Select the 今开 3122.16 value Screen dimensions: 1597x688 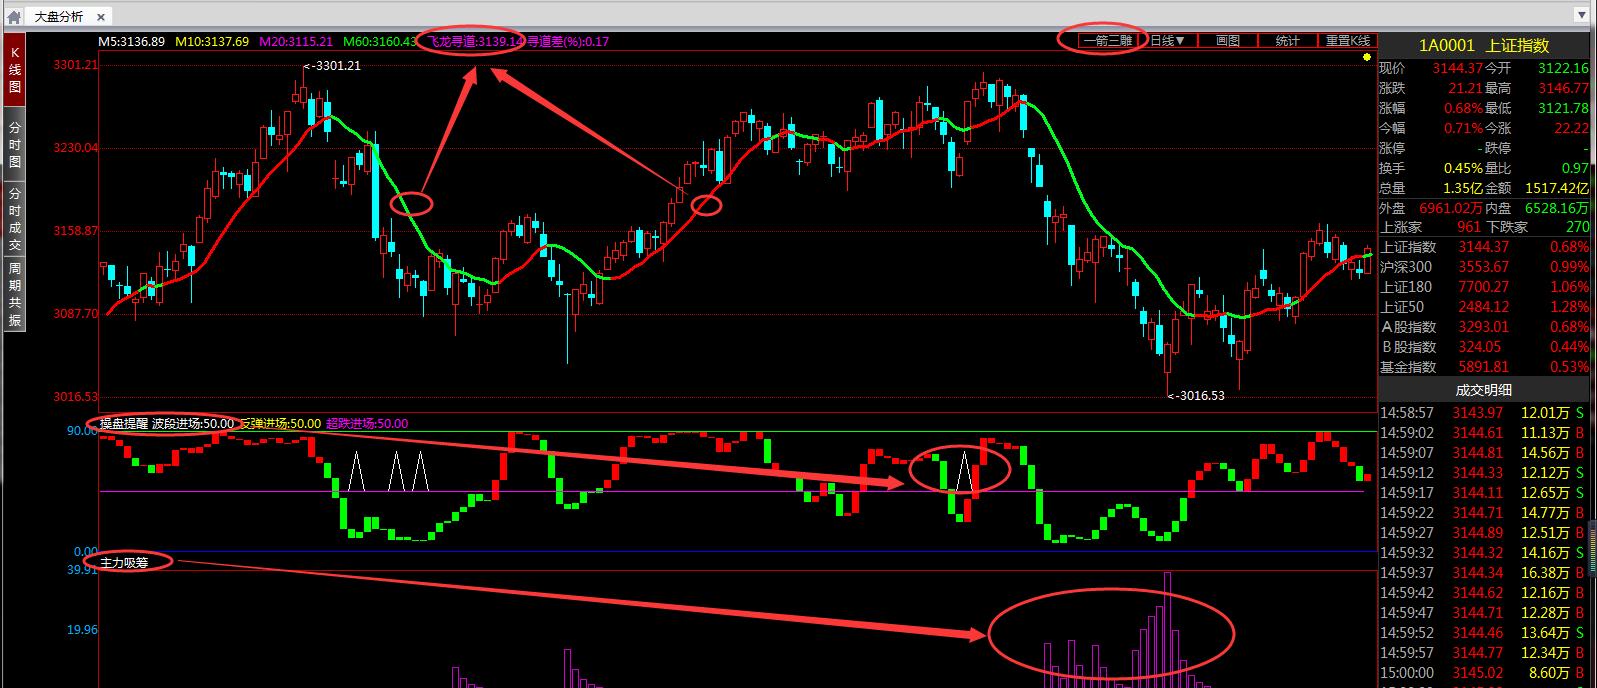[1564, 68]
